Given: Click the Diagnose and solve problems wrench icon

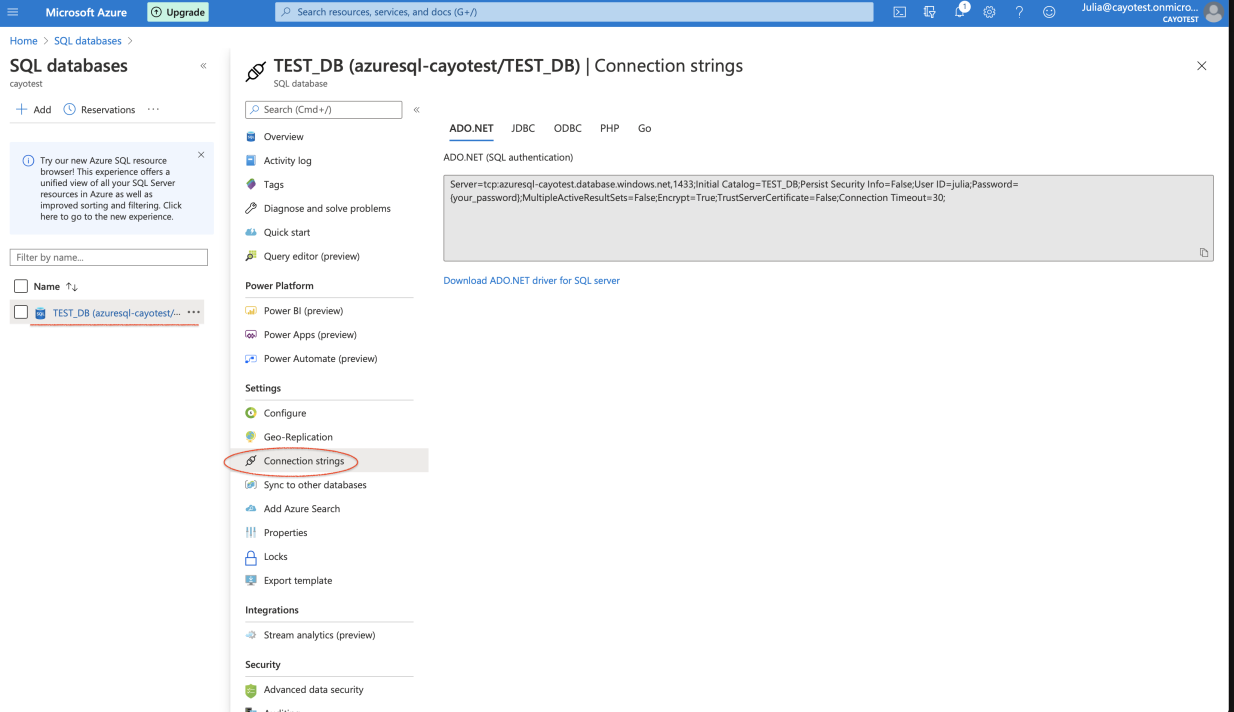Looking at the screenshot, I should [x=251, y=209].
